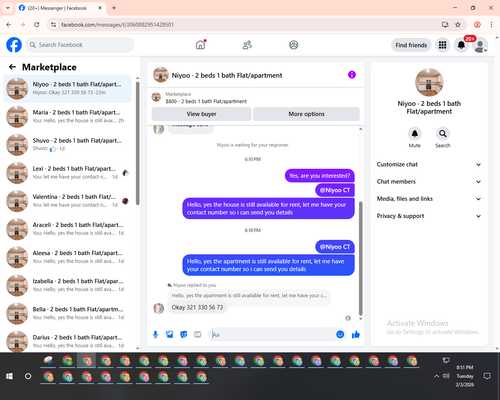The image size is (500, 400).
Task: Reload the page with the browser refresh icon
Action: (37, 25)
